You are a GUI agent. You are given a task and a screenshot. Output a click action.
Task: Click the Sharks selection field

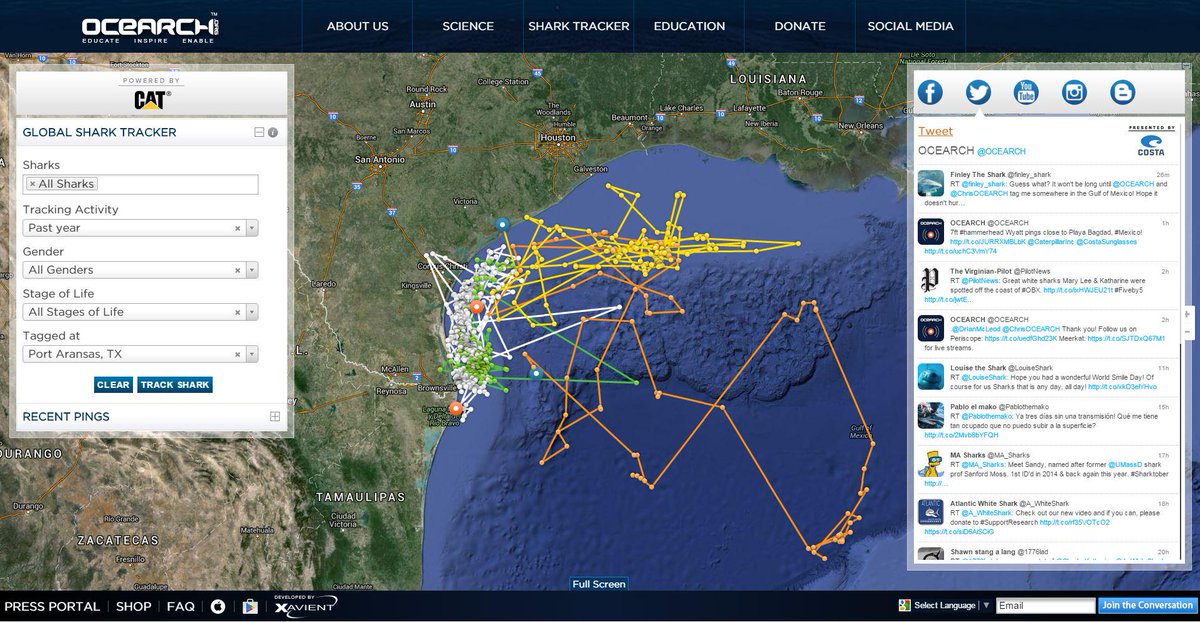(x=141, y=184)
